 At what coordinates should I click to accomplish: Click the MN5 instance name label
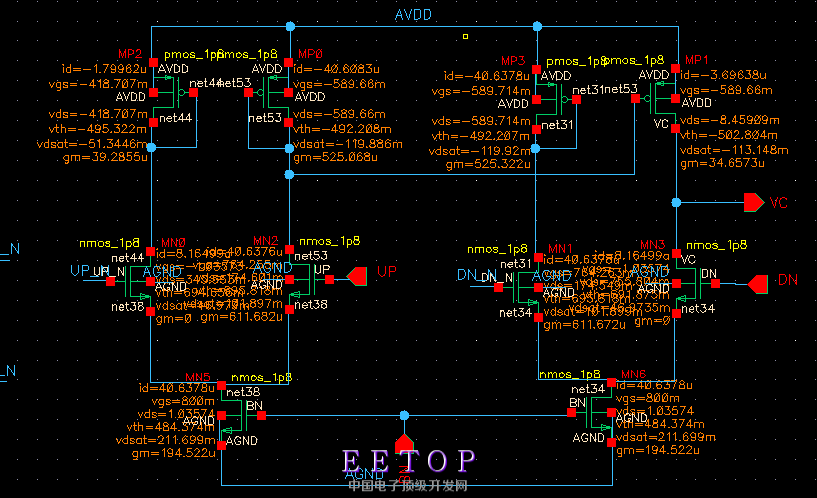tap(198, 377)
